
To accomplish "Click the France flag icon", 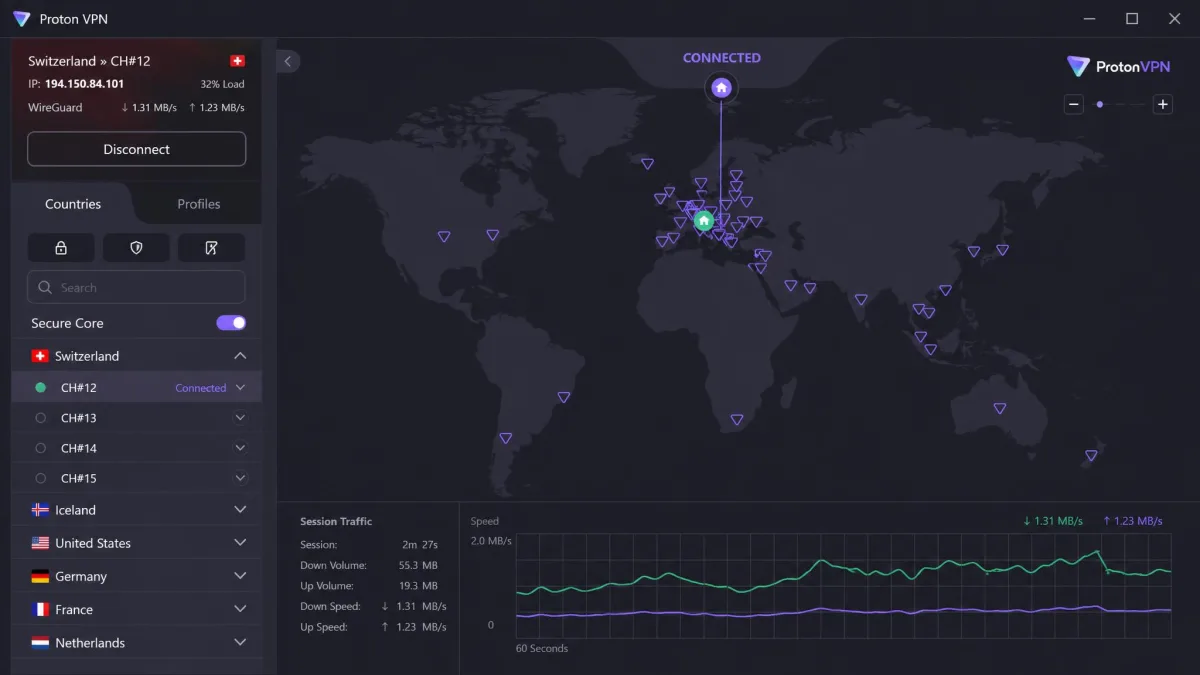I will pyautogui.click(x=40, y=609).
